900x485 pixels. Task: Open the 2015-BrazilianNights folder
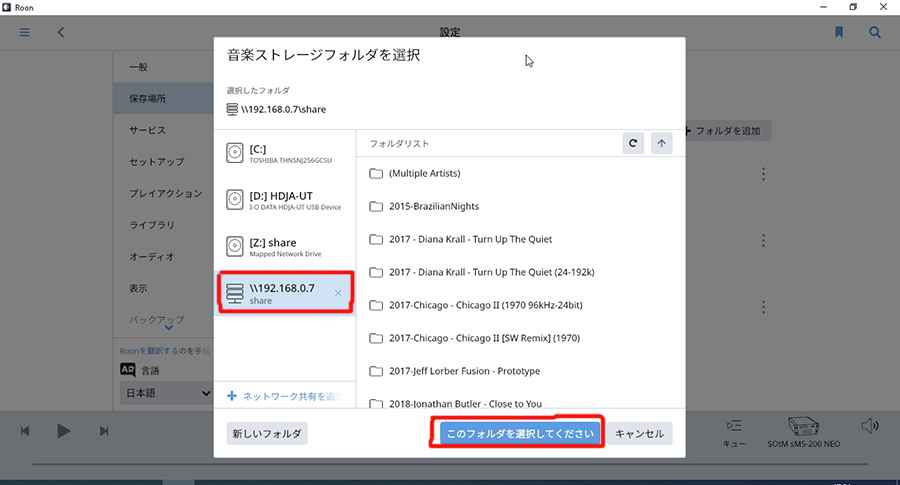coord(434,206)
